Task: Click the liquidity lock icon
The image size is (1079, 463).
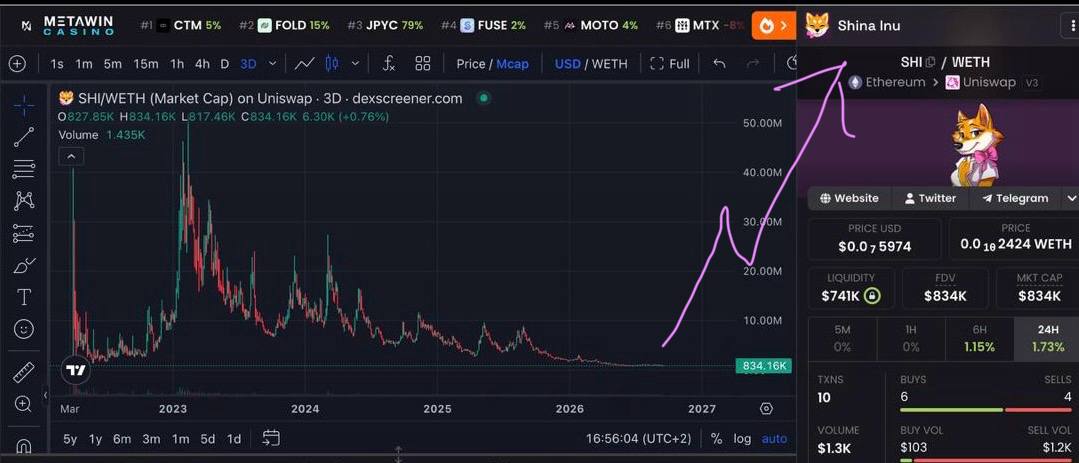Action: [872, 297]
